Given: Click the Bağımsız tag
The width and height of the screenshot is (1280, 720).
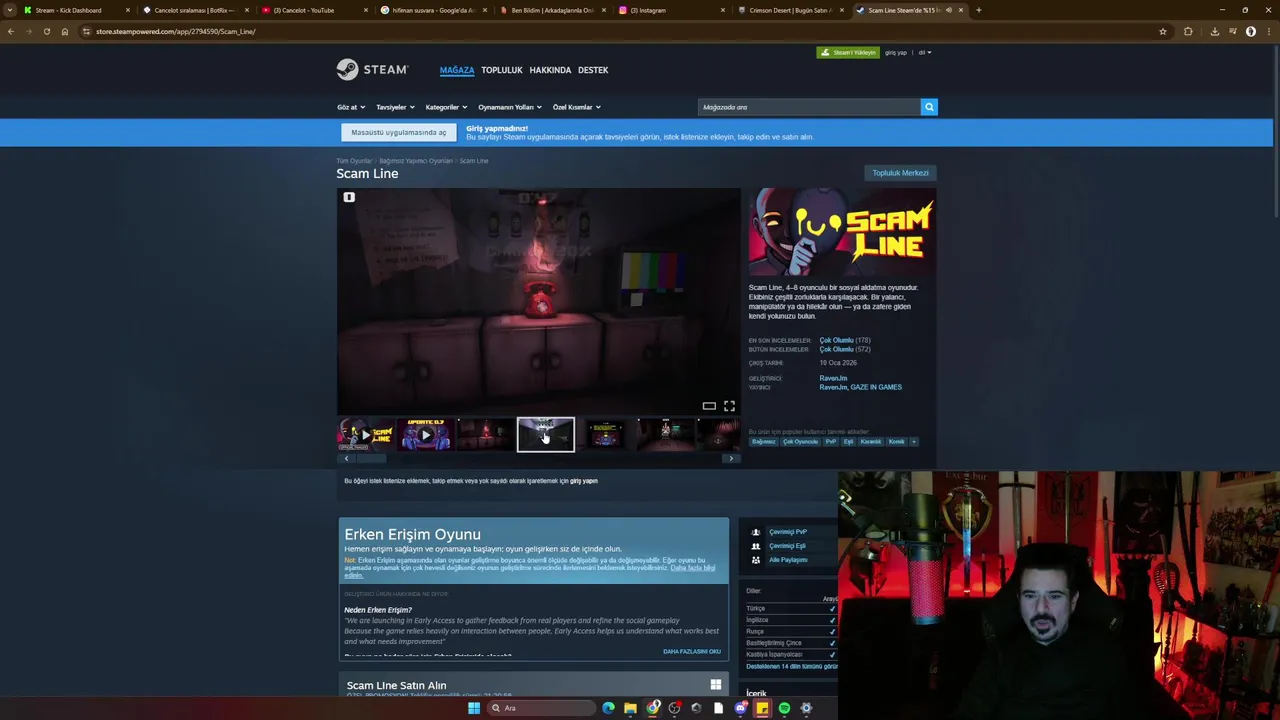Looking at the screenshot, I should point(764,441).
